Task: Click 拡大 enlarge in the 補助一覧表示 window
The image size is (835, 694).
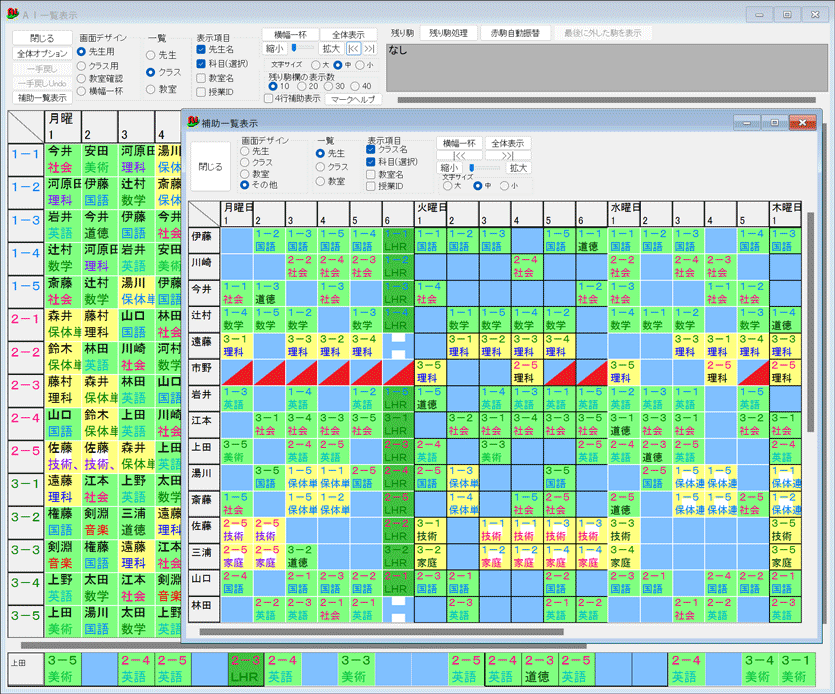Action: 520,169
